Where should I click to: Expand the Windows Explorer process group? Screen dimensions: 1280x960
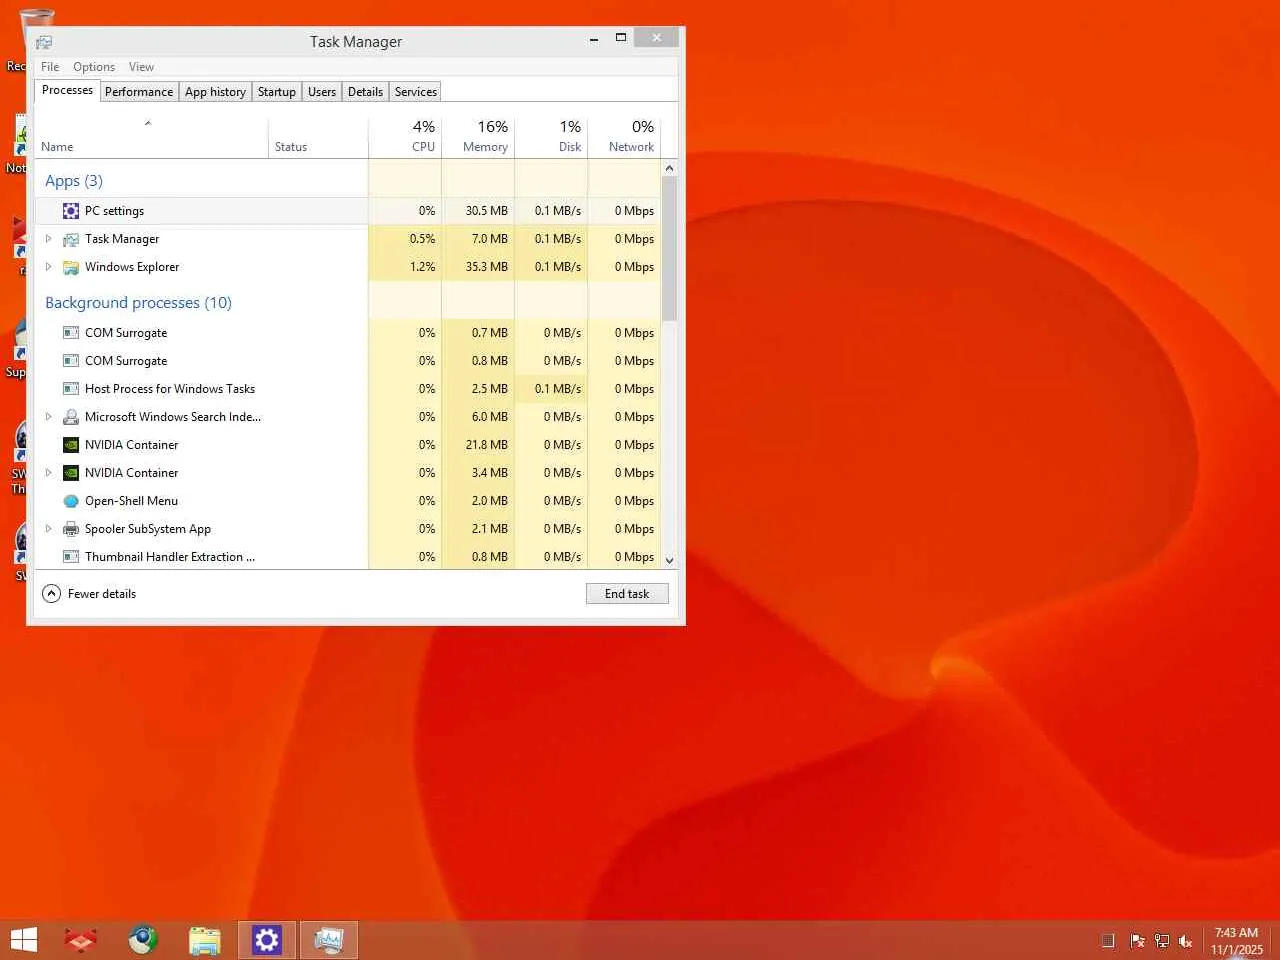48,267
